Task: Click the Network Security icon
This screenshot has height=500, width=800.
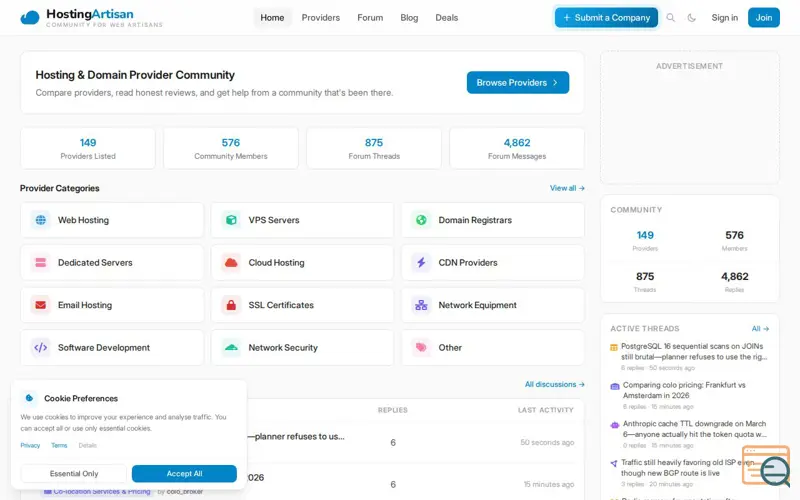Action: point(231,347)
